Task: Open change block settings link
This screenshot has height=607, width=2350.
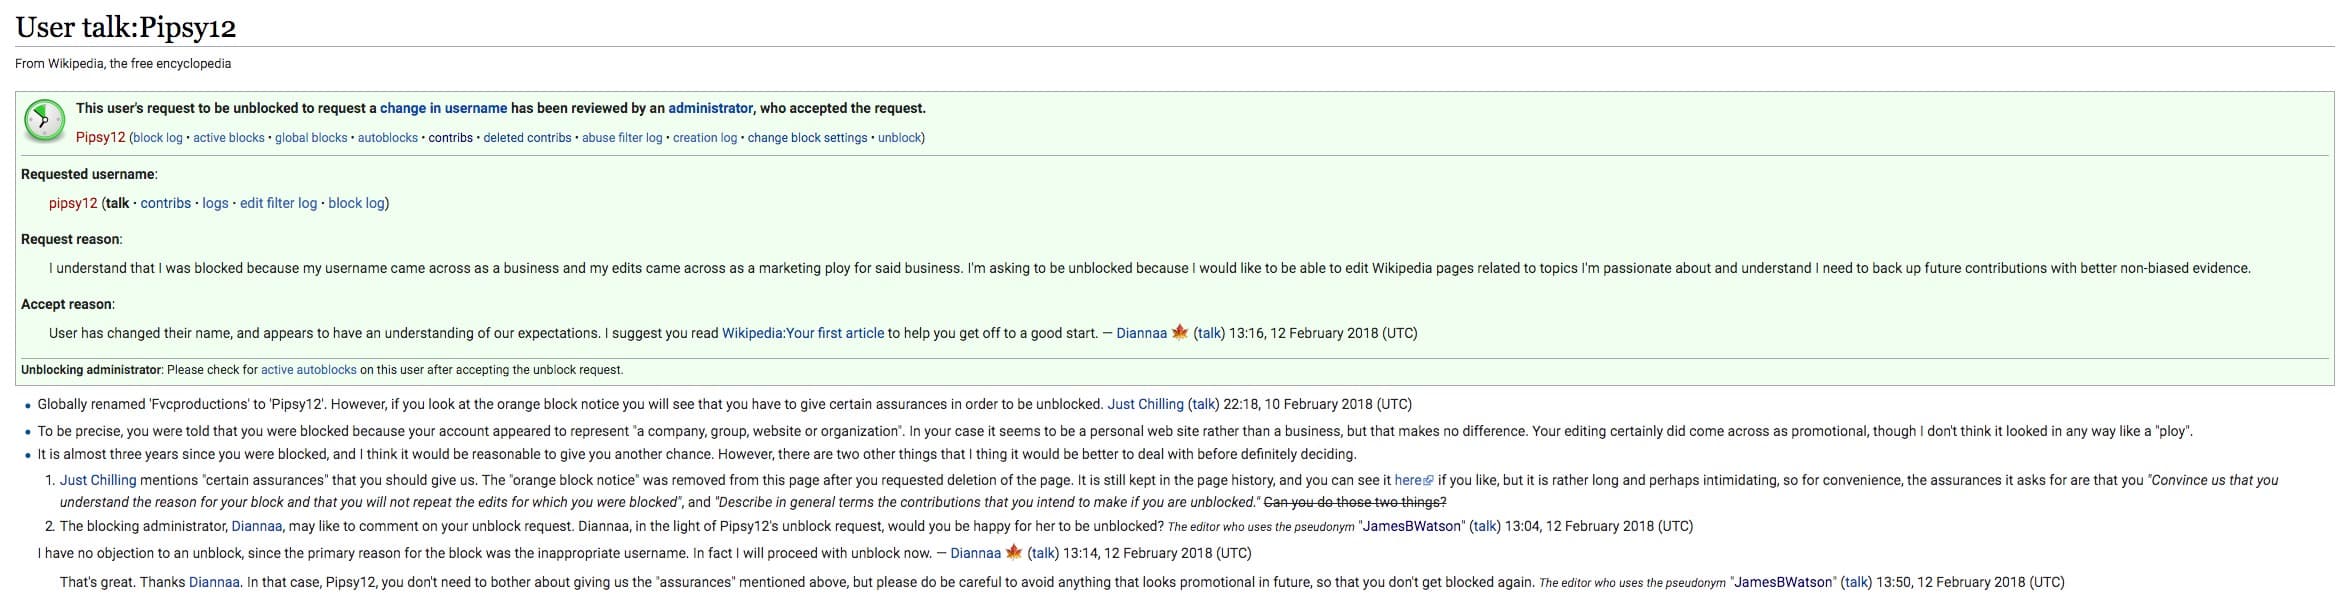Action: click(807, 138)
